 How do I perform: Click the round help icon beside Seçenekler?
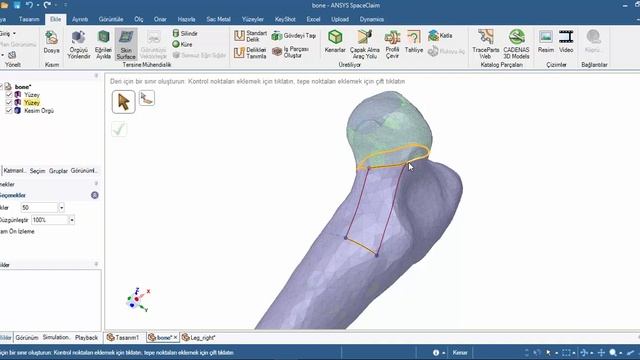[x=95, y=195]
